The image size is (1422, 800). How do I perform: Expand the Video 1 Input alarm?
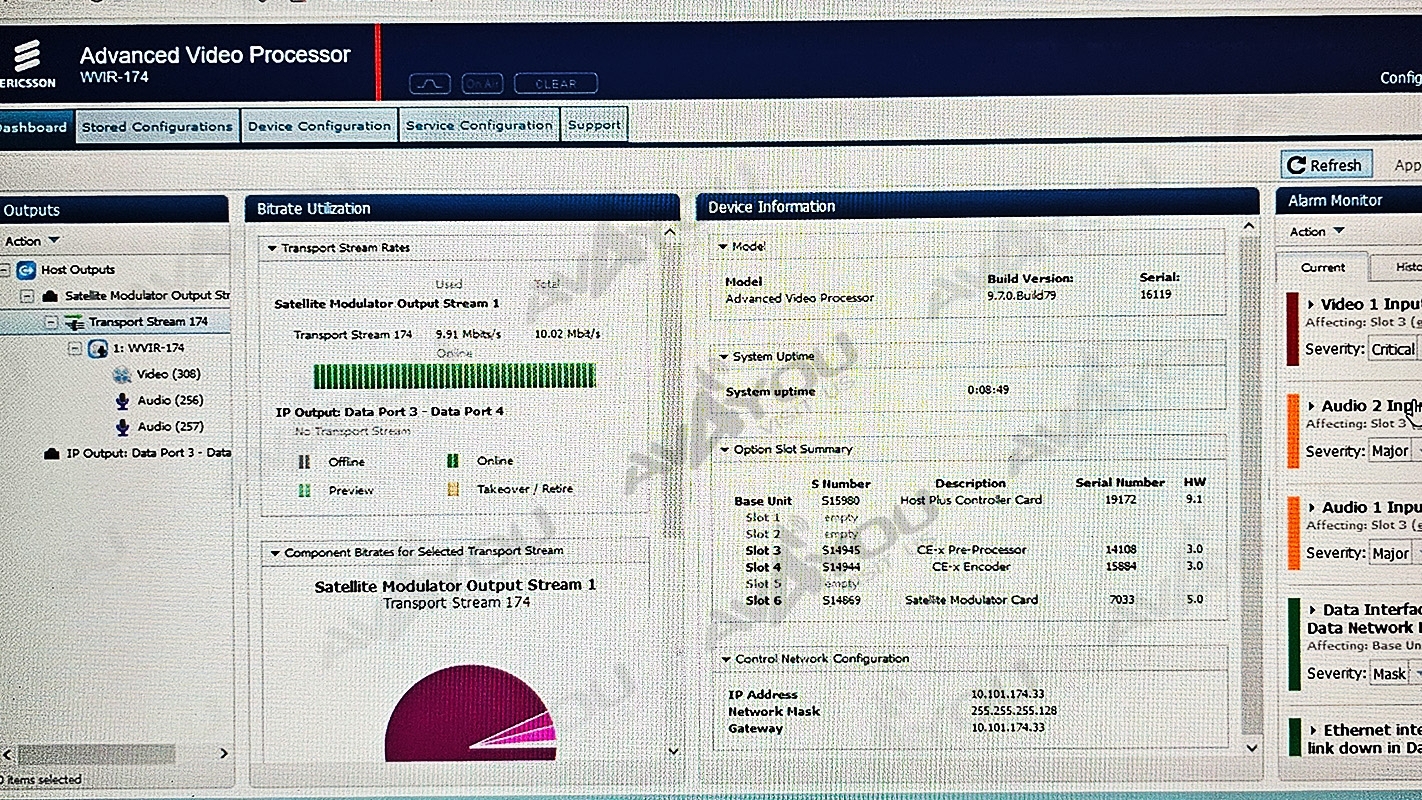click(1311, 305)
